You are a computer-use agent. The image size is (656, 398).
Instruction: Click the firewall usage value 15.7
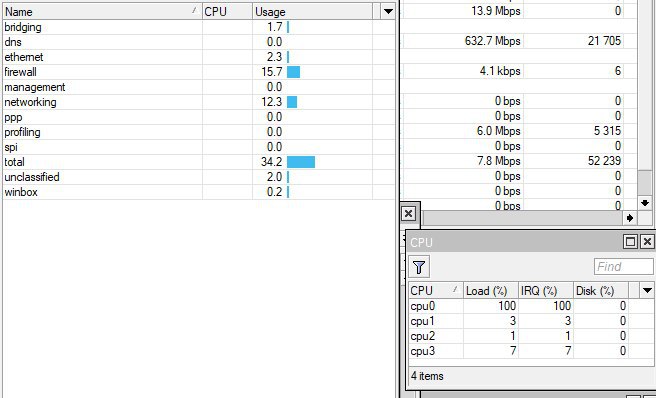coord(272,72)
